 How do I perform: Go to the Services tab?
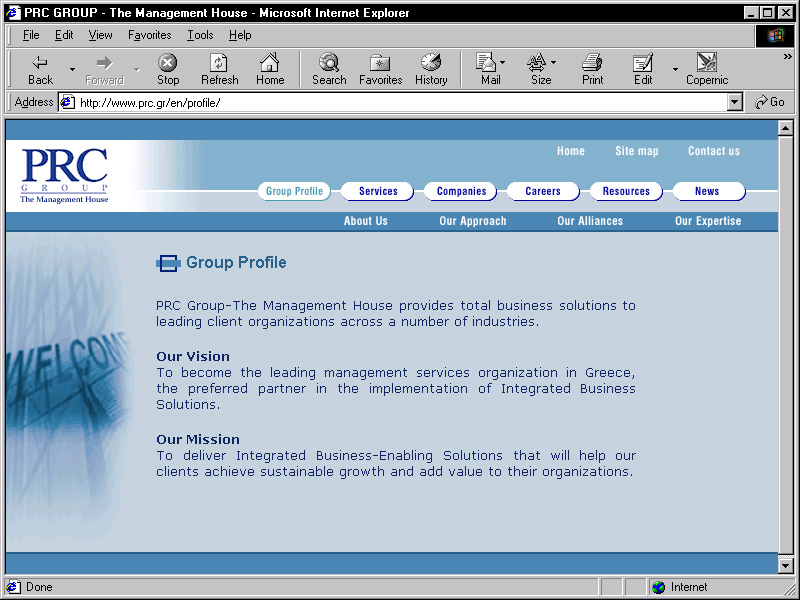pyautogui.click(x=378, y=191)
